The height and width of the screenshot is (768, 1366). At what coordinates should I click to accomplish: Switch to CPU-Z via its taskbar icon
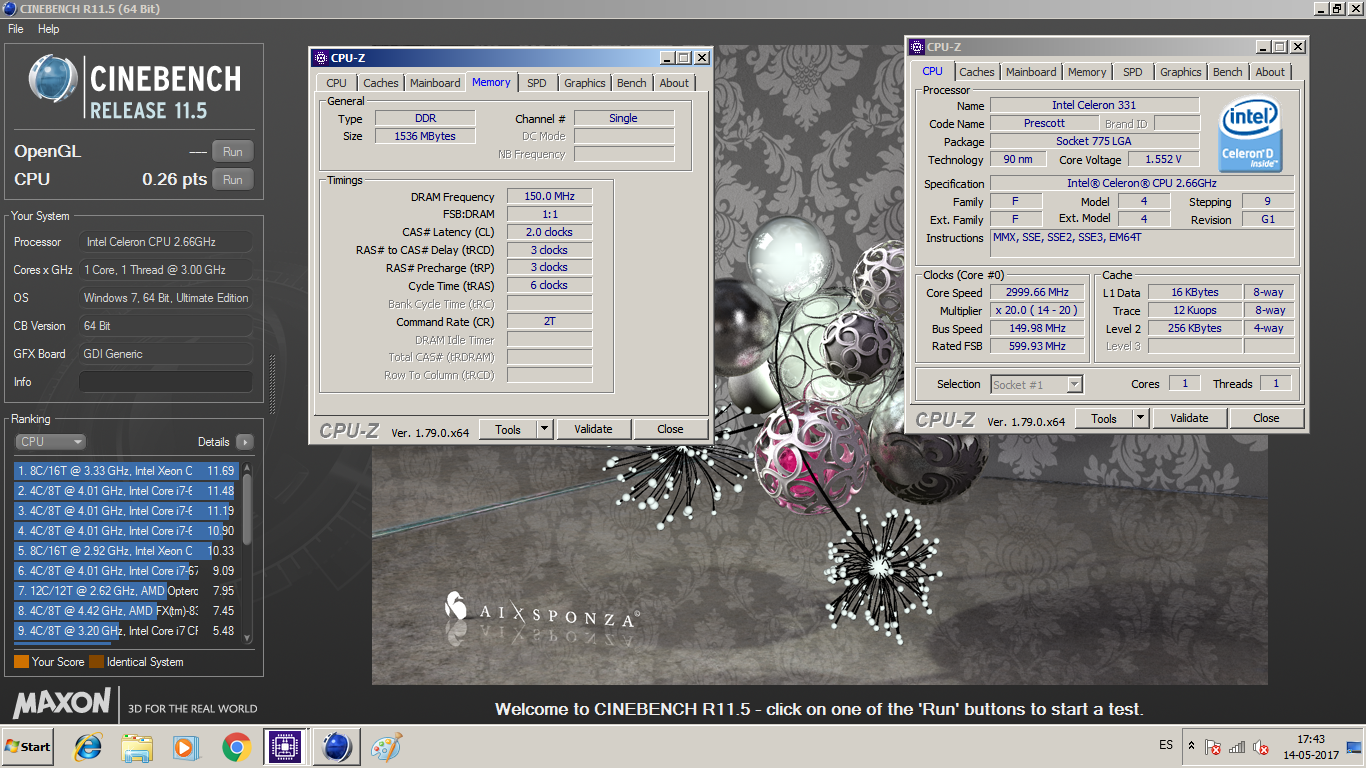tap(285, 747)
